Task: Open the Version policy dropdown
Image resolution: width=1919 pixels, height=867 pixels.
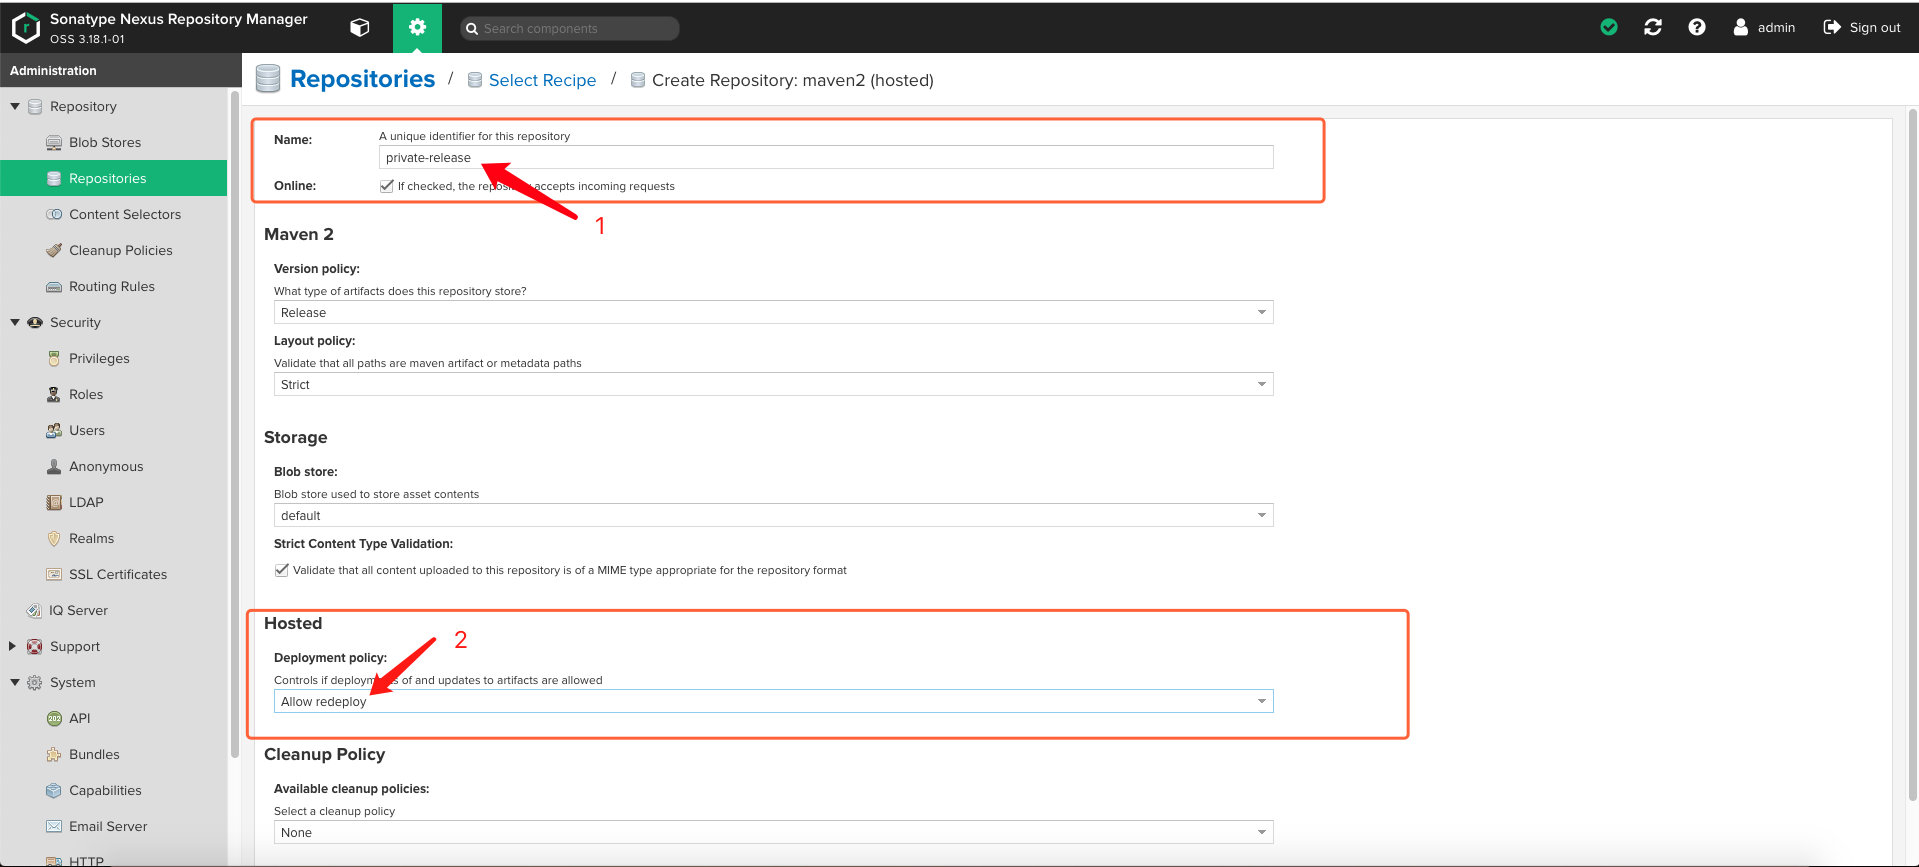Action: point(772,313)
